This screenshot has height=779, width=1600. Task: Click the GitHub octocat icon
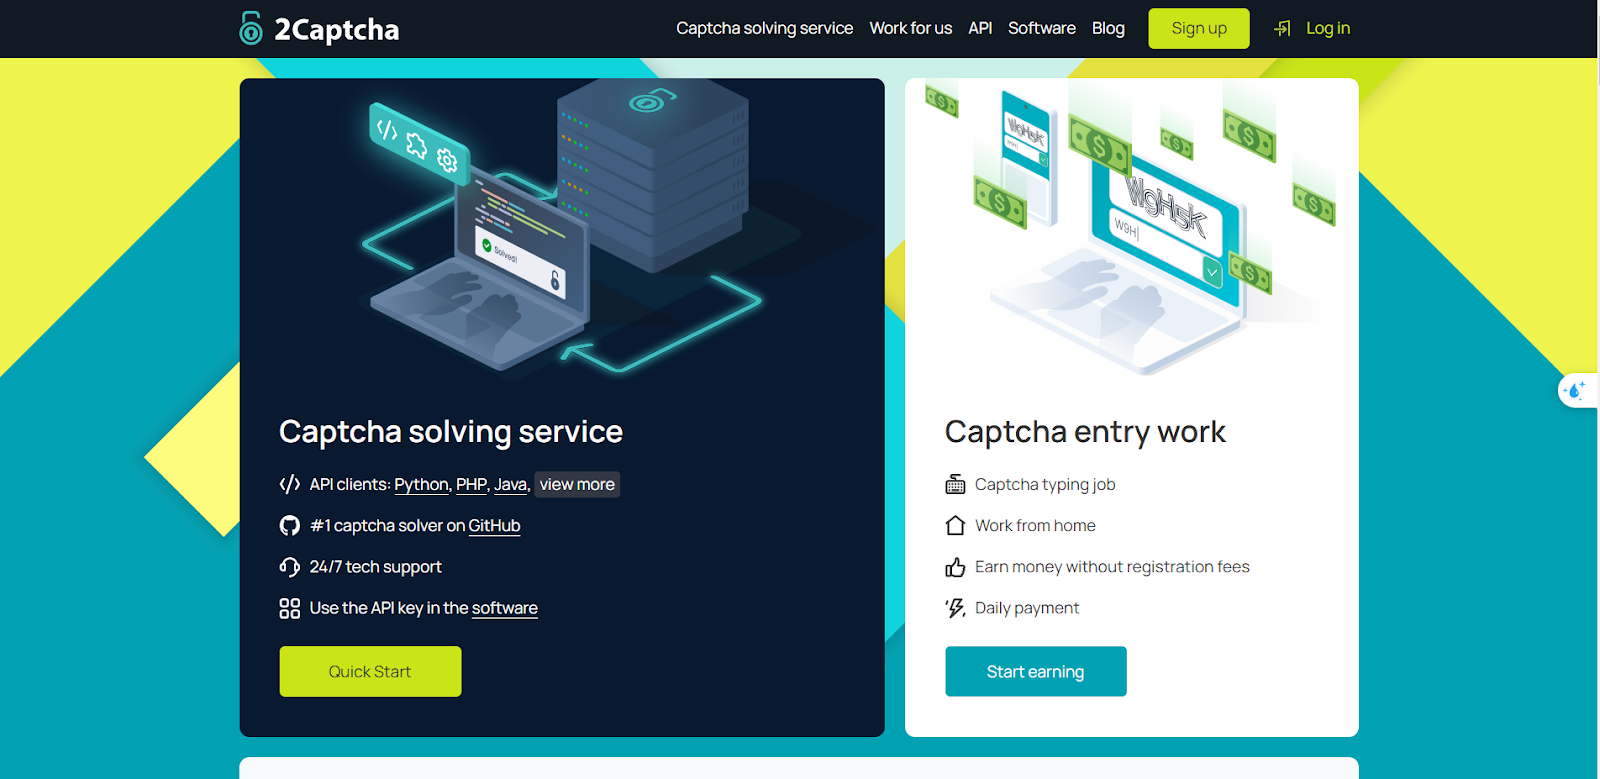[290, 525]
